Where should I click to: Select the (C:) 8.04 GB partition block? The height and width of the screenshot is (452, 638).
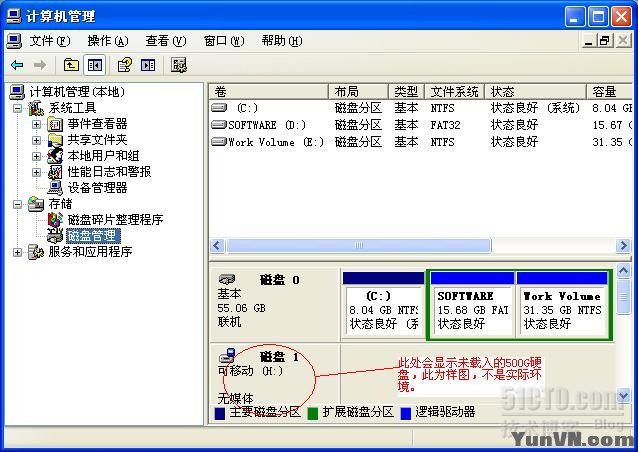[x=383, y=305]
